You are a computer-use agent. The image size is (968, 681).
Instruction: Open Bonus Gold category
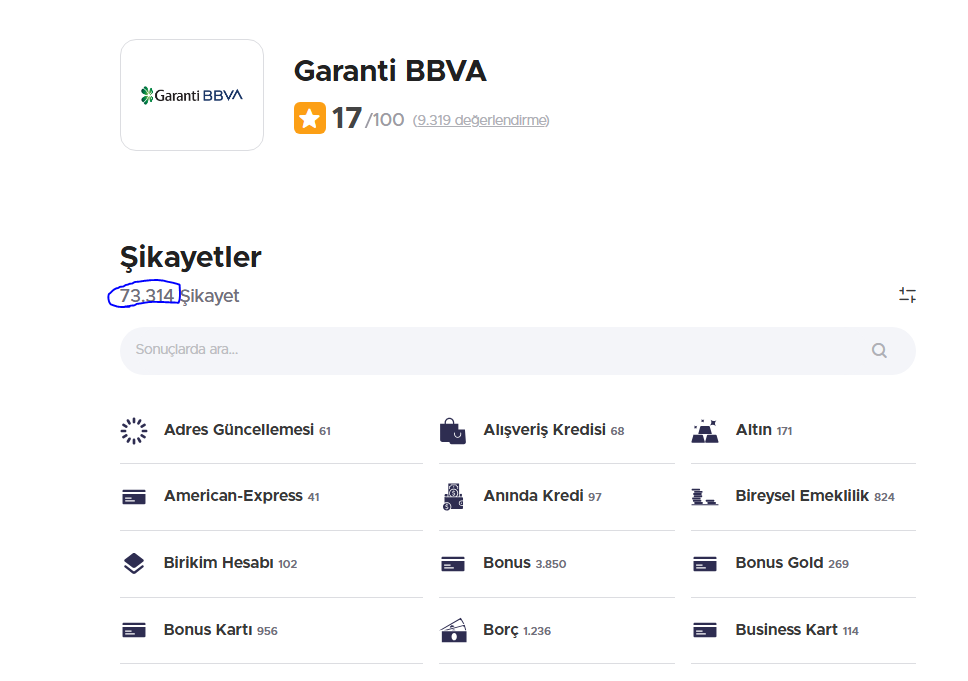coord(779,562)
